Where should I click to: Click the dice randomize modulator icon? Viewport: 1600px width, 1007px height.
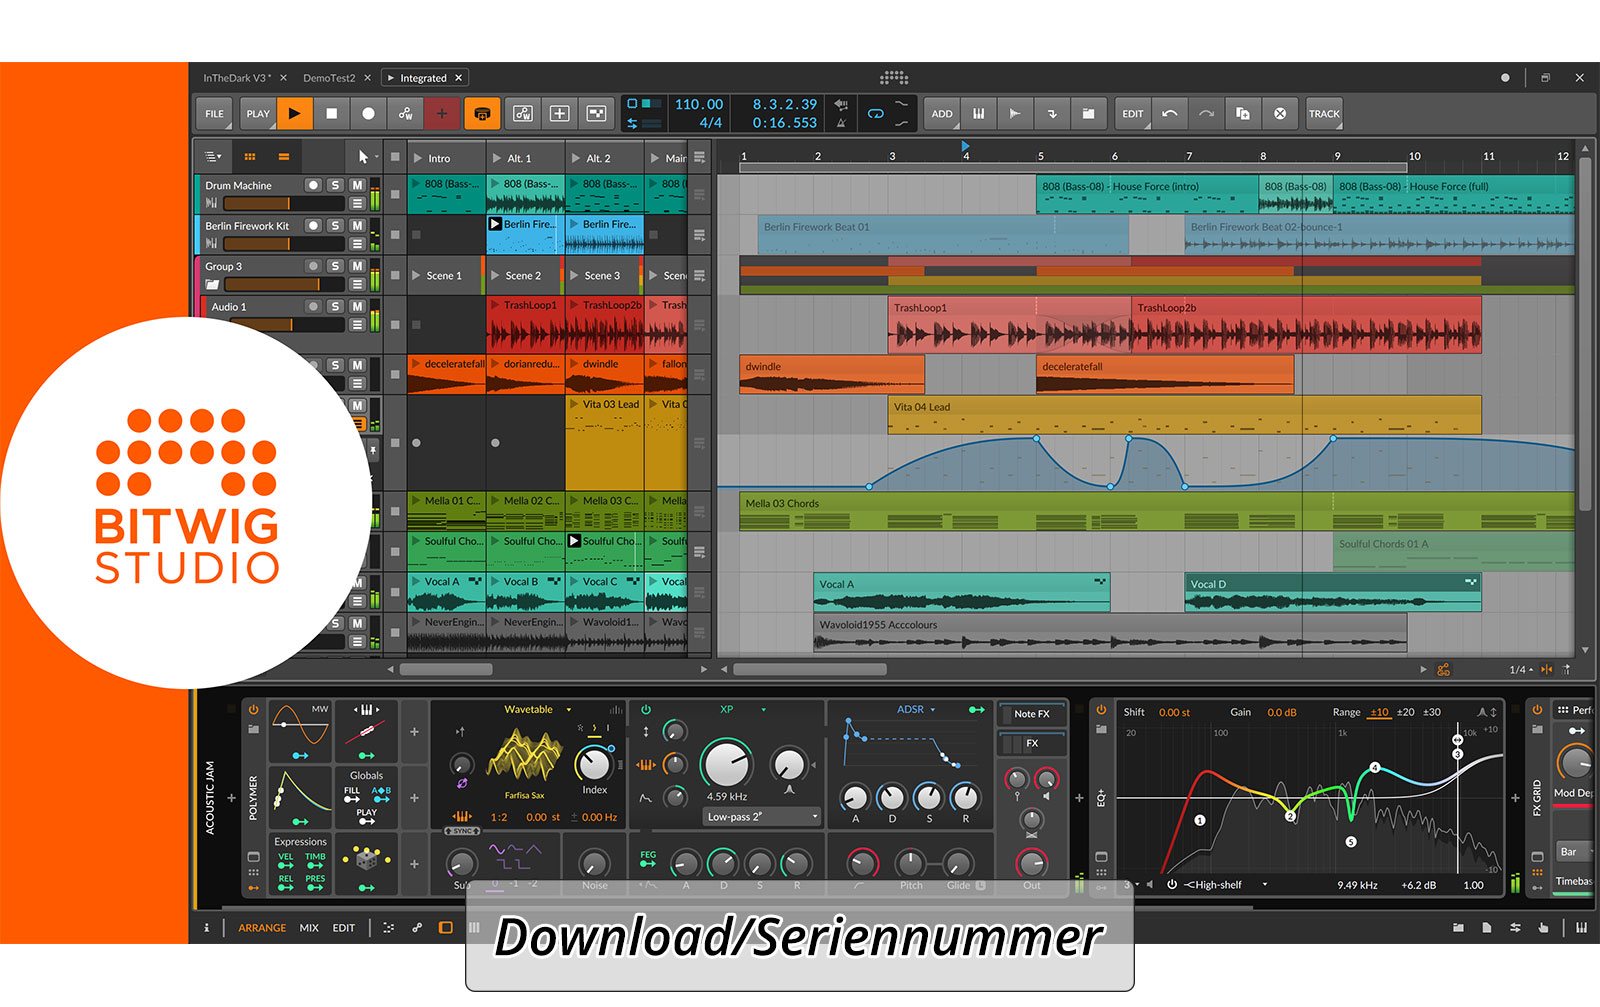coord(366,859)
